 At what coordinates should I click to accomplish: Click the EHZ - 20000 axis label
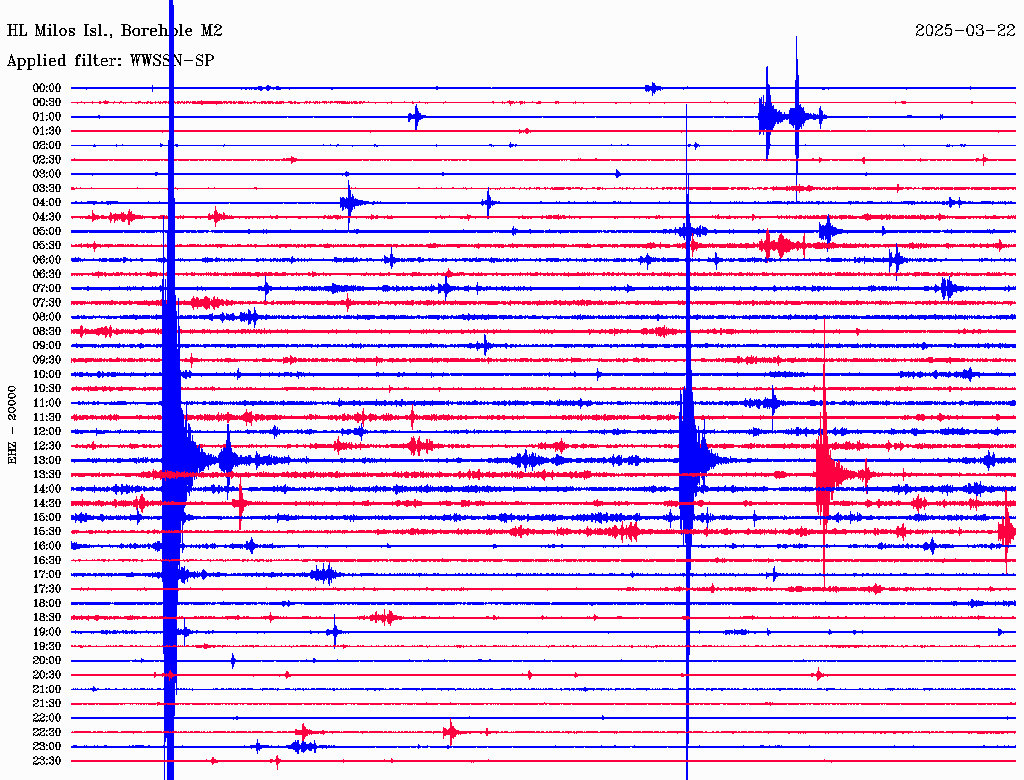point(12,425)
